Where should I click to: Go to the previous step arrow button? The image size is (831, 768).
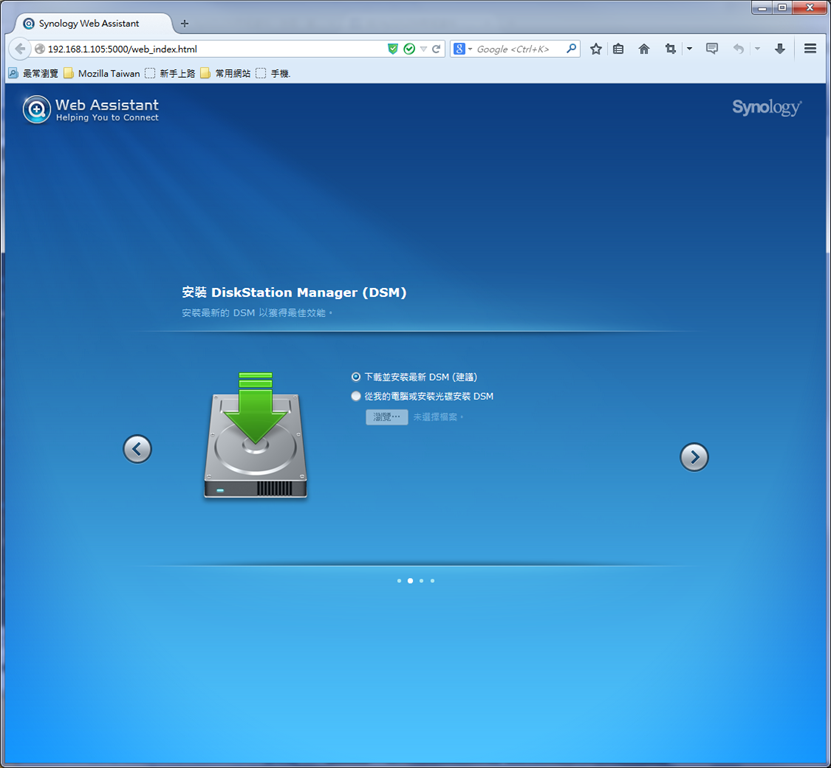(x=137, y=449)
